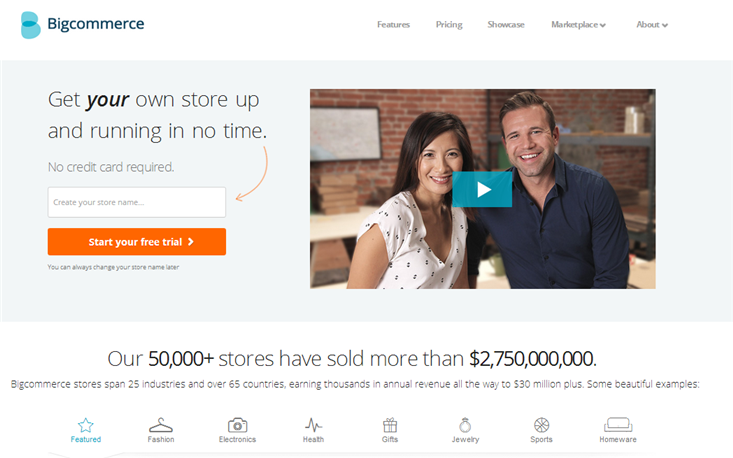The height and width of the screenshot is (458, 733).
Task: Open the Homeware sofa category
Action: point(618,425)
